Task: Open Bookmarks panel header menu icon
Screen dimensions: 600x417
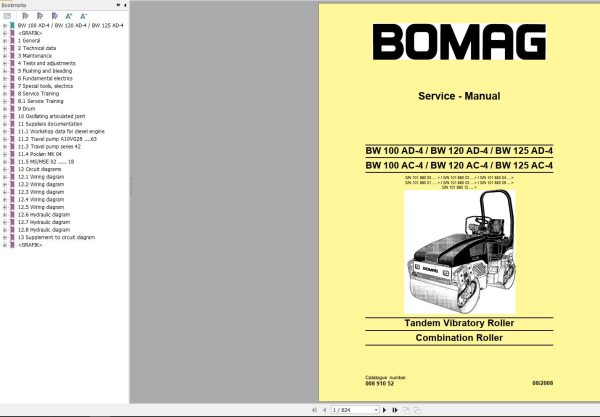Action: (118, 5)
